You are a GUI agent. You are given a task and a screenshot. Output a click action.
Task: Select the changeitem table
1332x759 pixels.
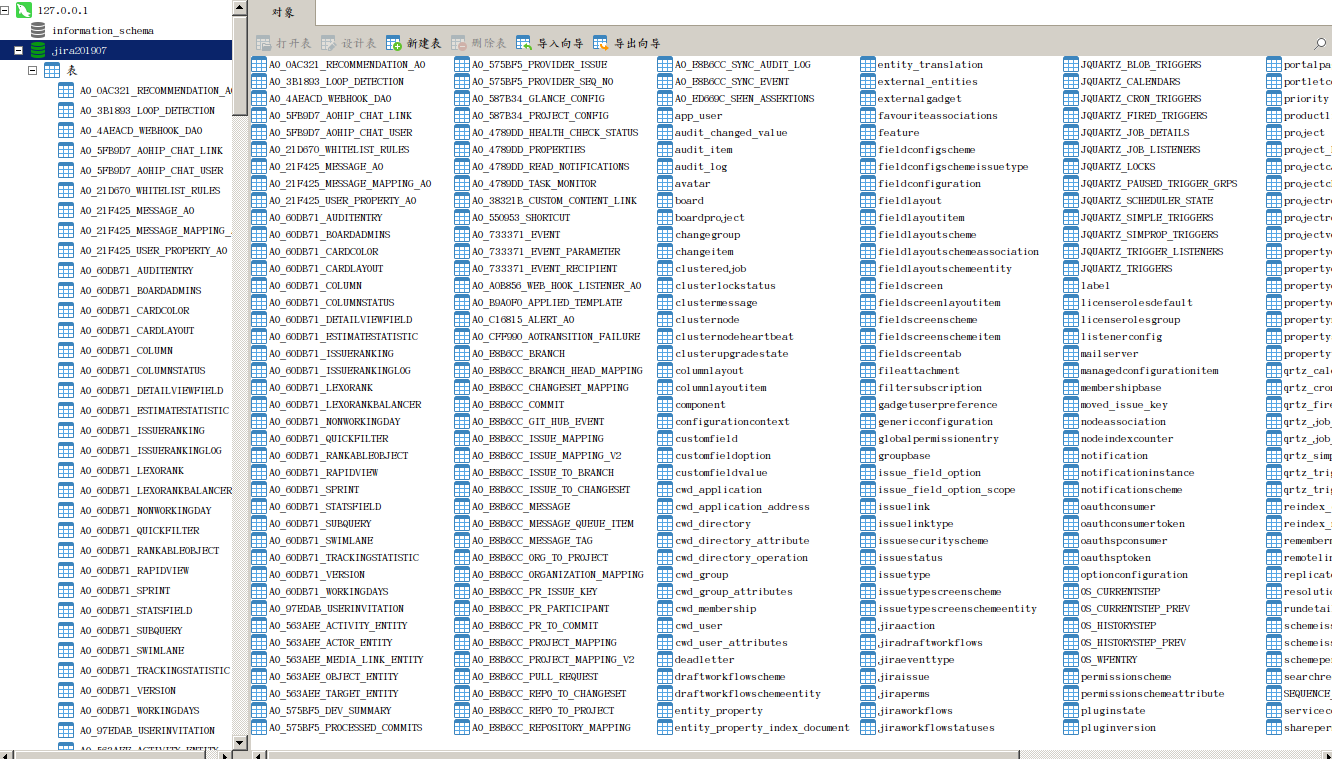click(704, 252)
